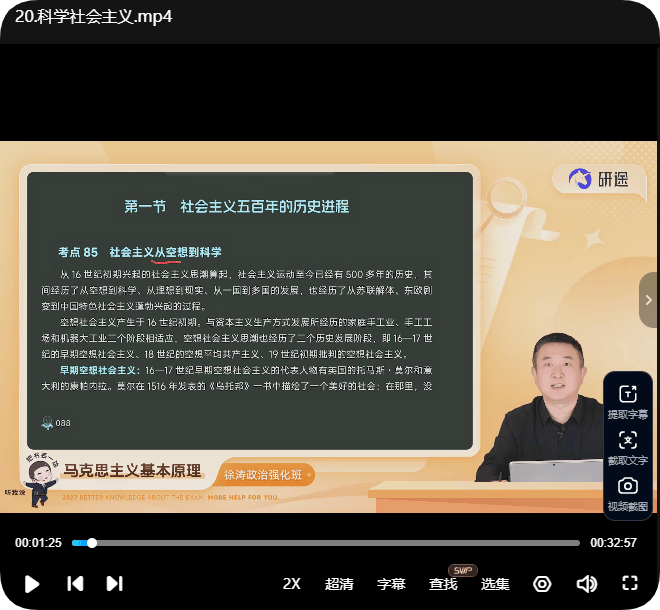Mute the volume speaker icon
Viewport: 660px width, 610px height.
[586, 584]
